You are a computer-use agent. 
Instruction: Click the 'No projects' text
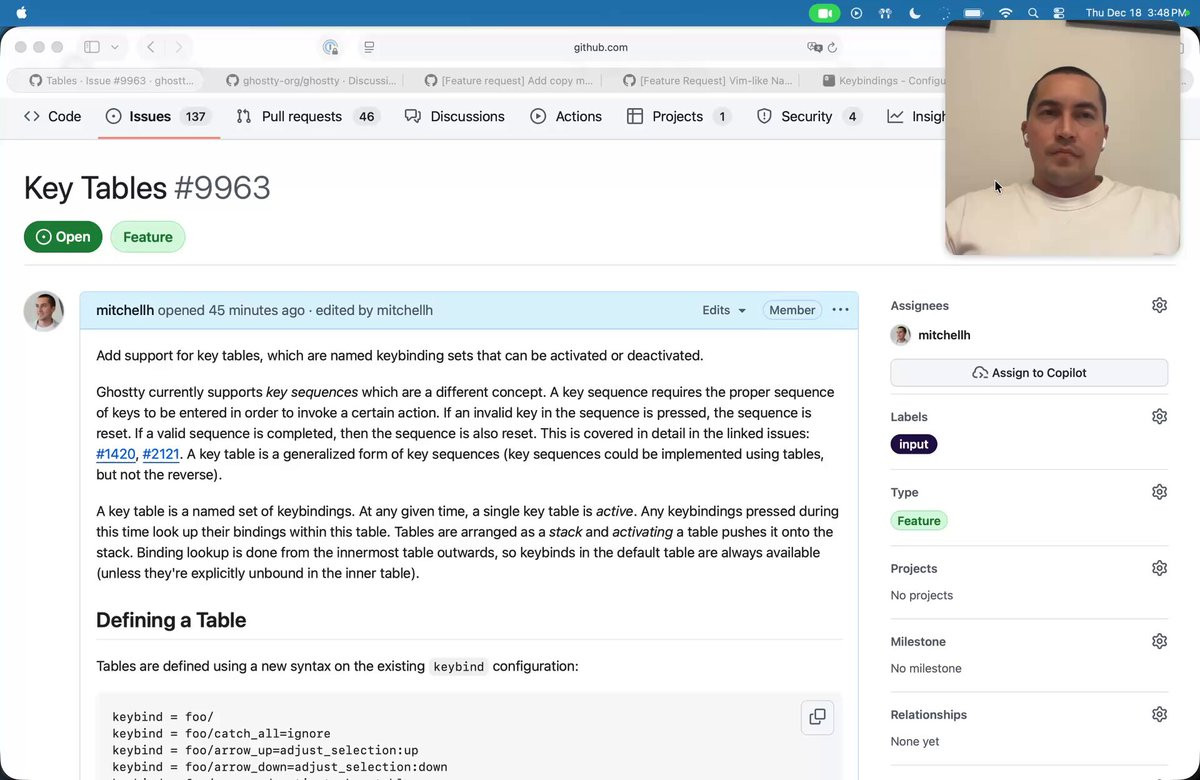pos(922,595)
